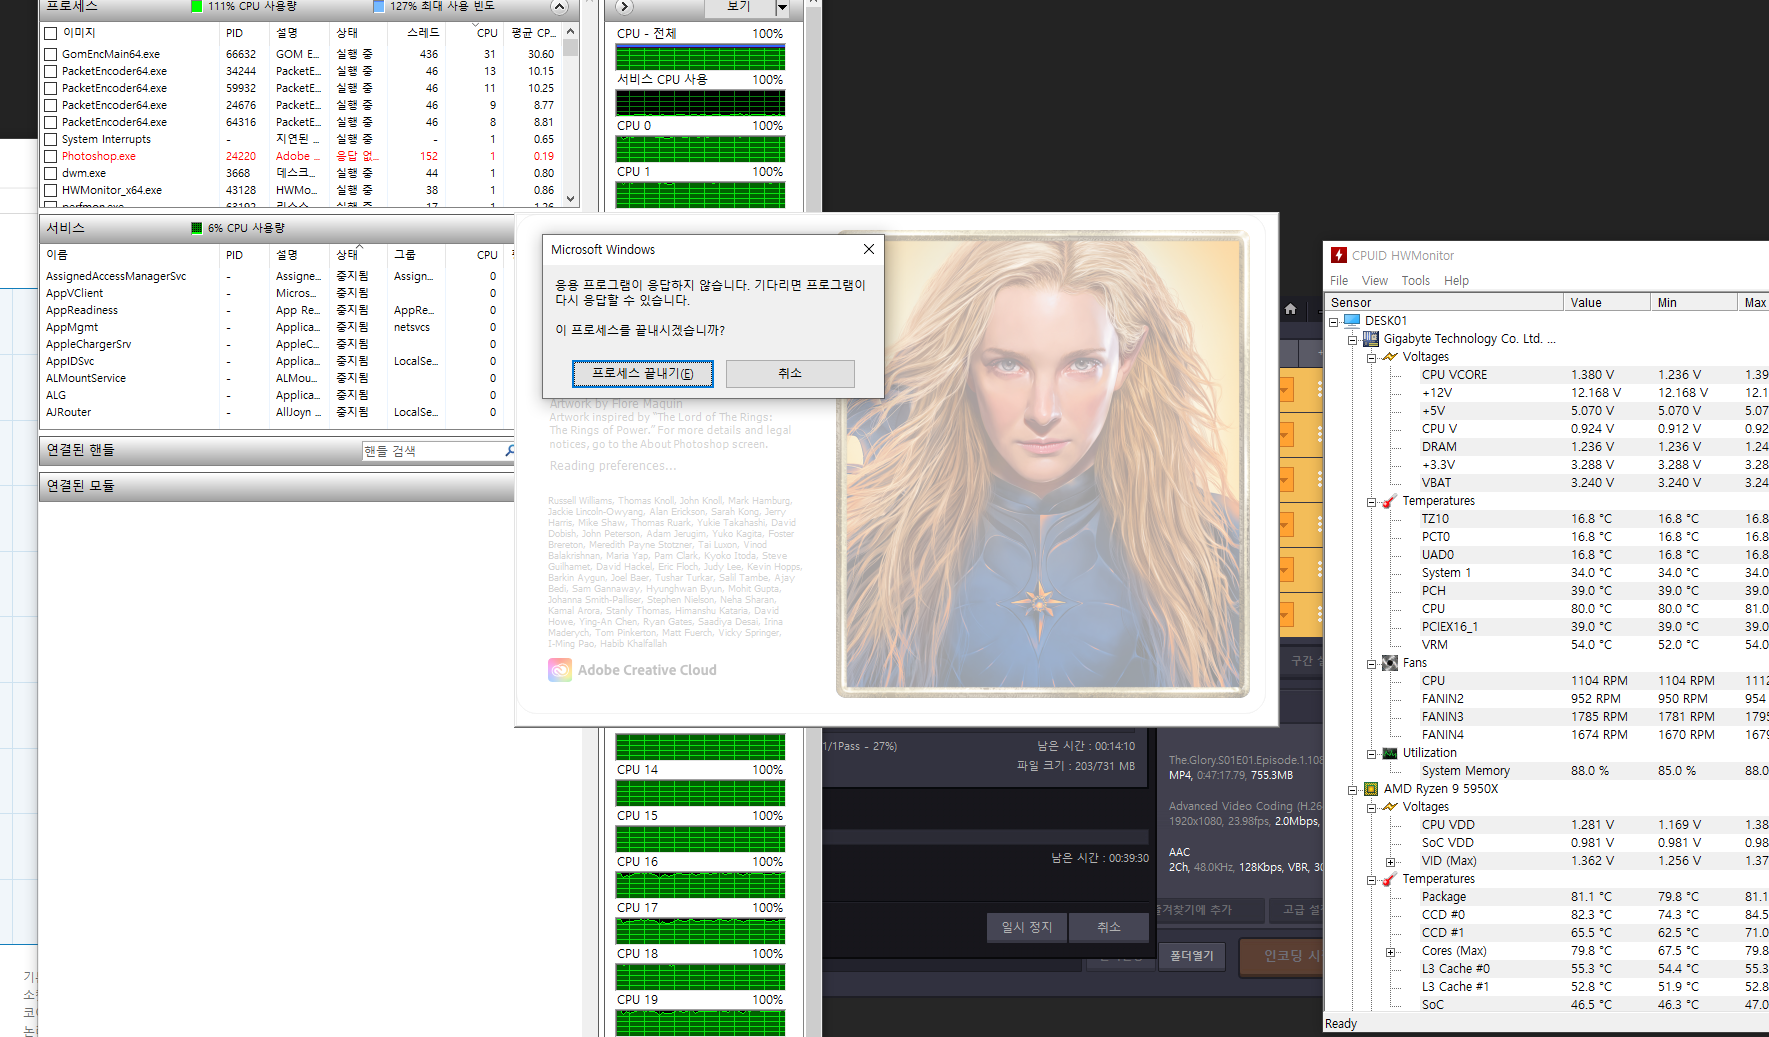Screen dimensions: 1769x1037
Task: Select the CCD #0 temperature row
Action: [x=1594, y=915]
